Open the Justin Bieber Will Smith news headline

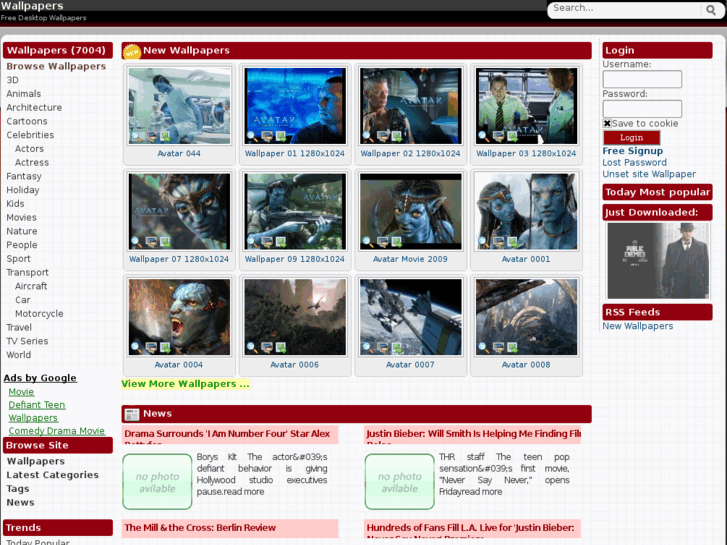tap(473, 434)
